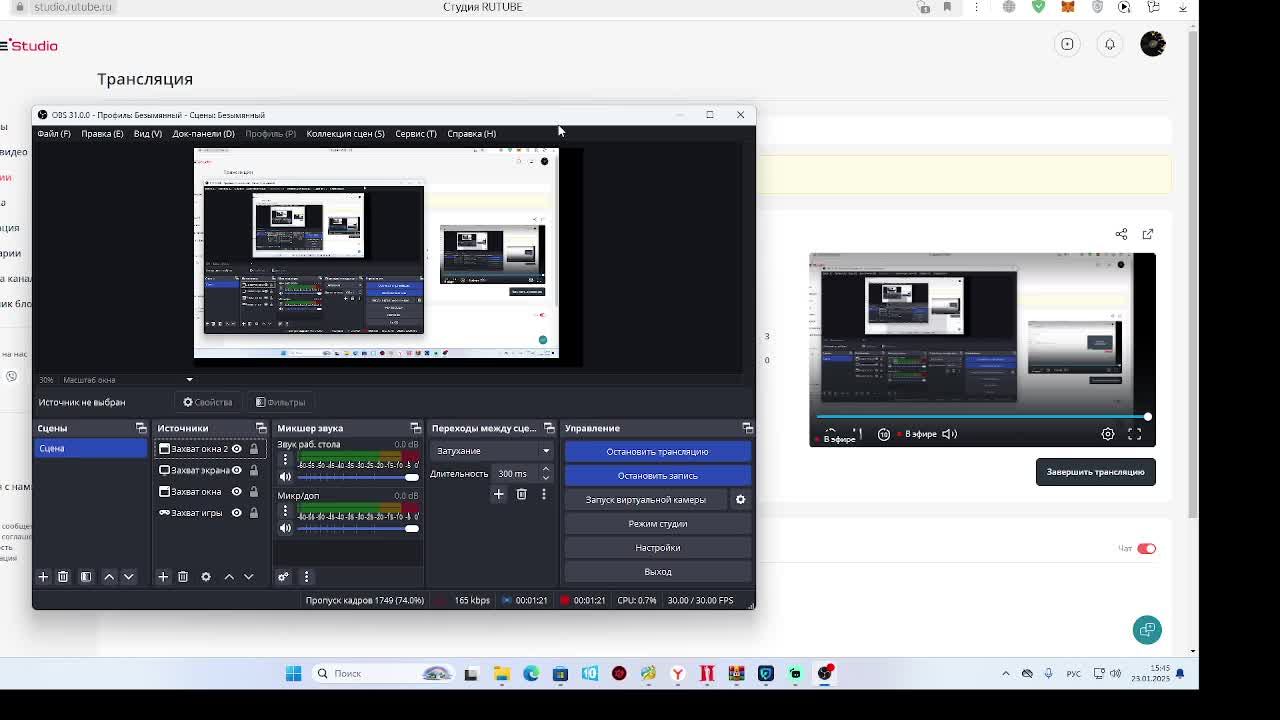1280x720 pixels.
Task: Remove selected source with trash icon
Action: click(x=183, y=577)
